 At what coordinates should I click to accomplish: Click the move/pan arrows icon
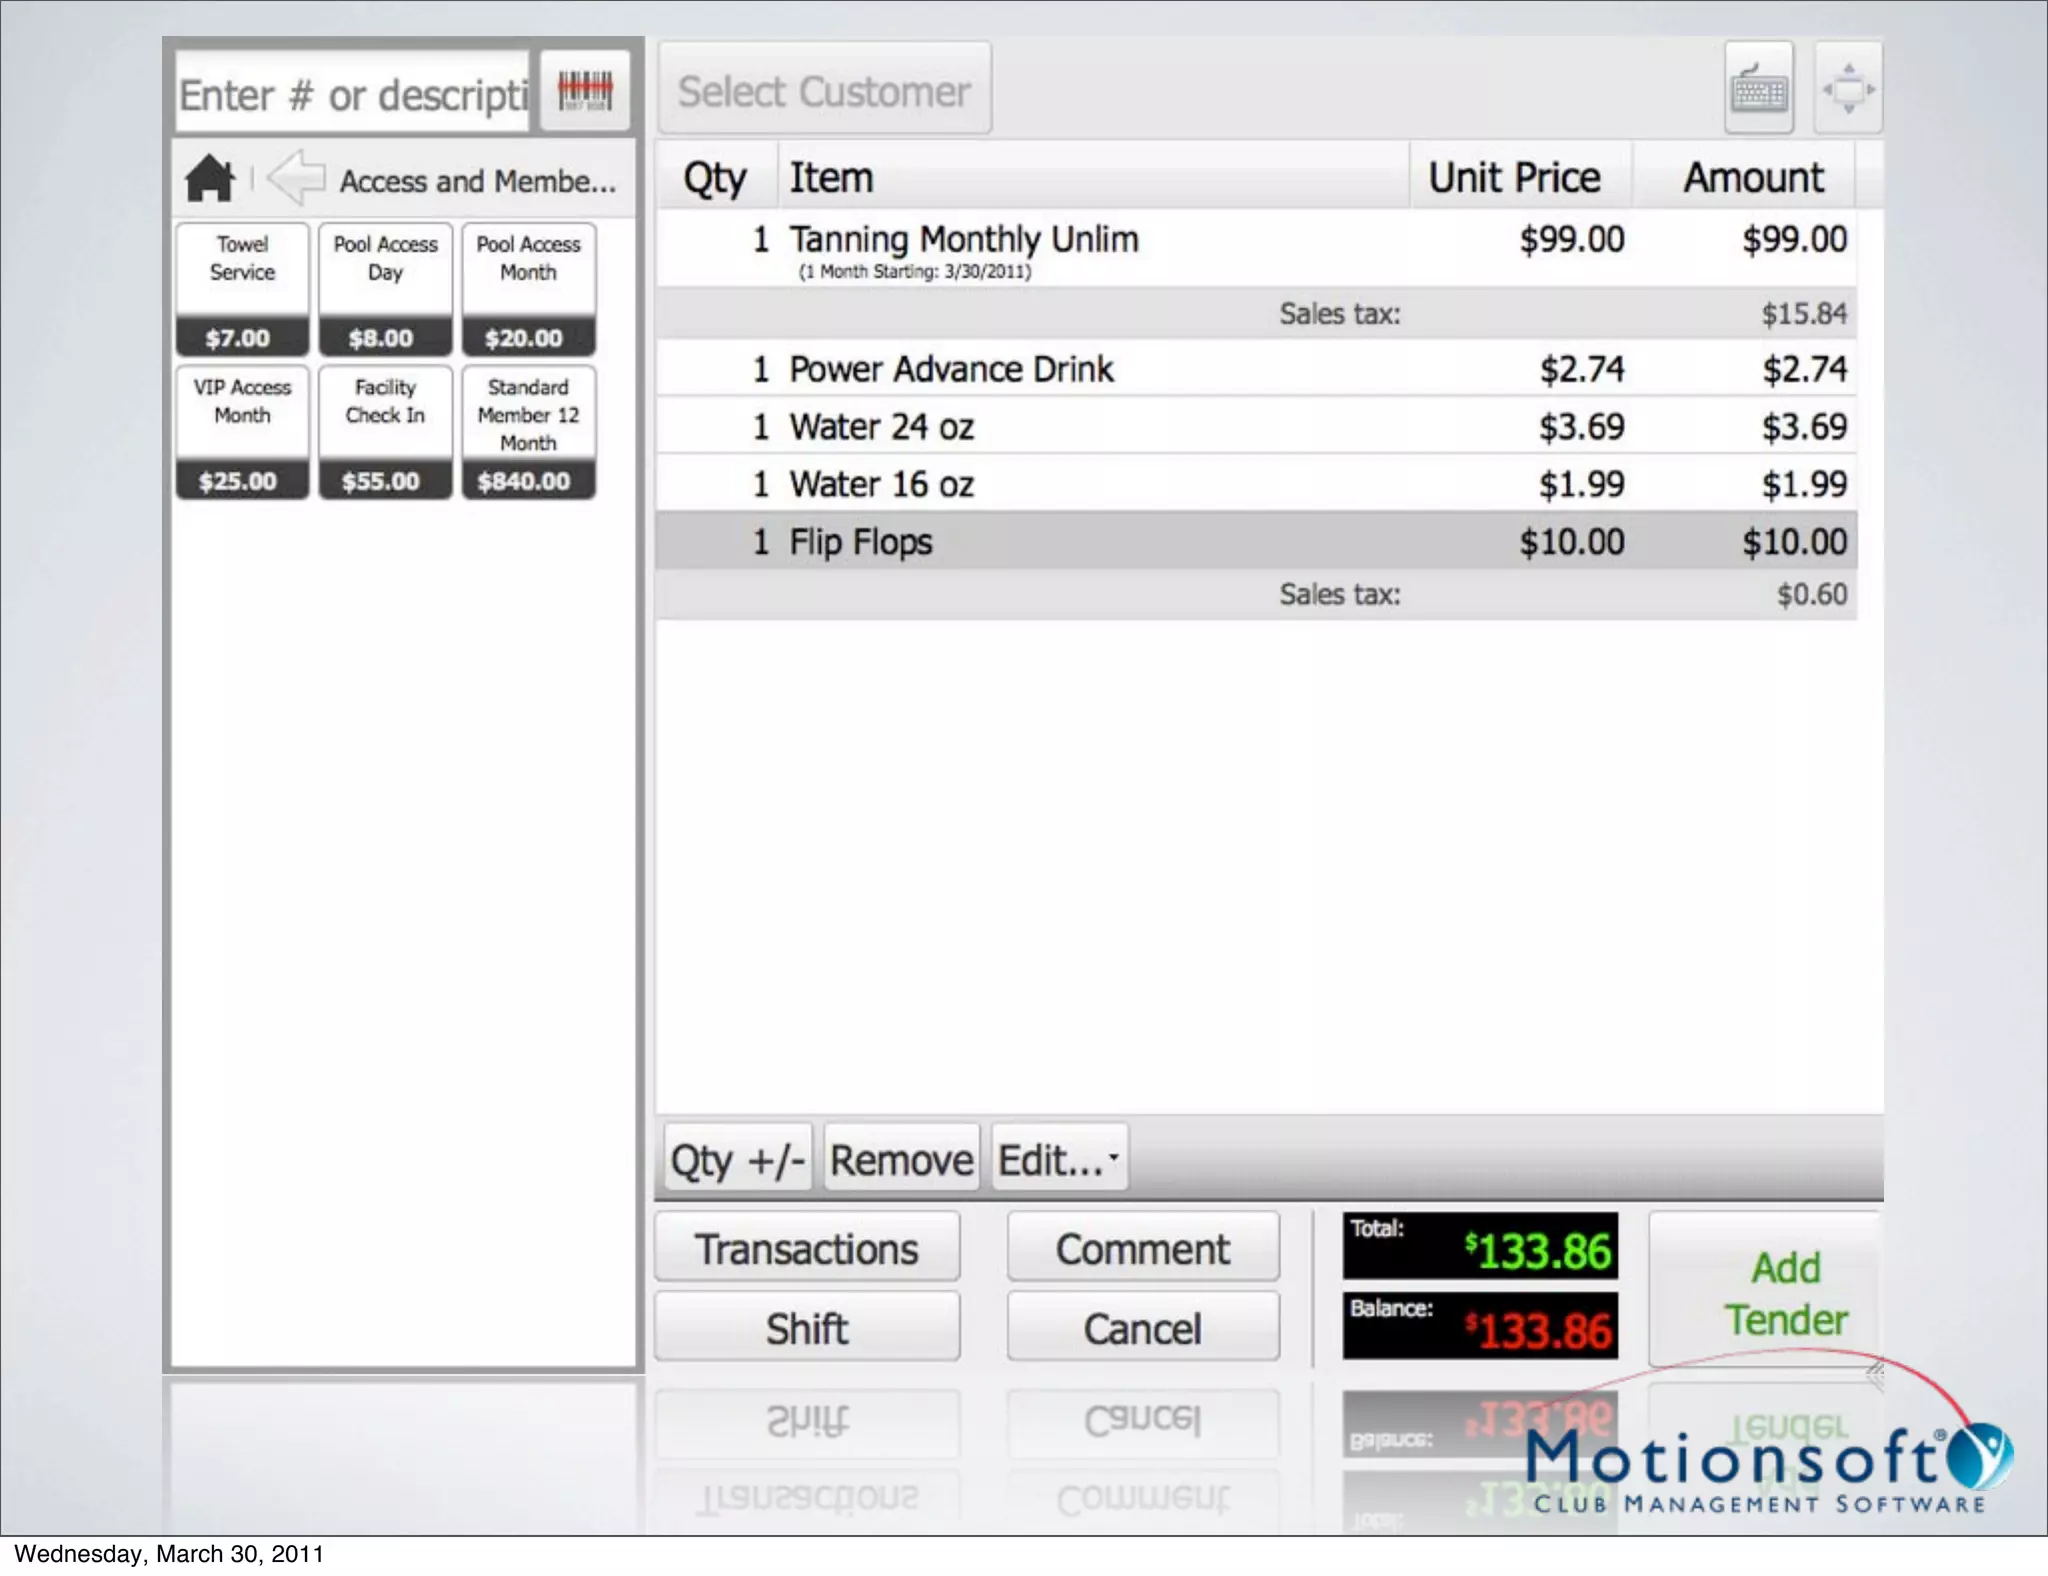[x=1848, y=90]
